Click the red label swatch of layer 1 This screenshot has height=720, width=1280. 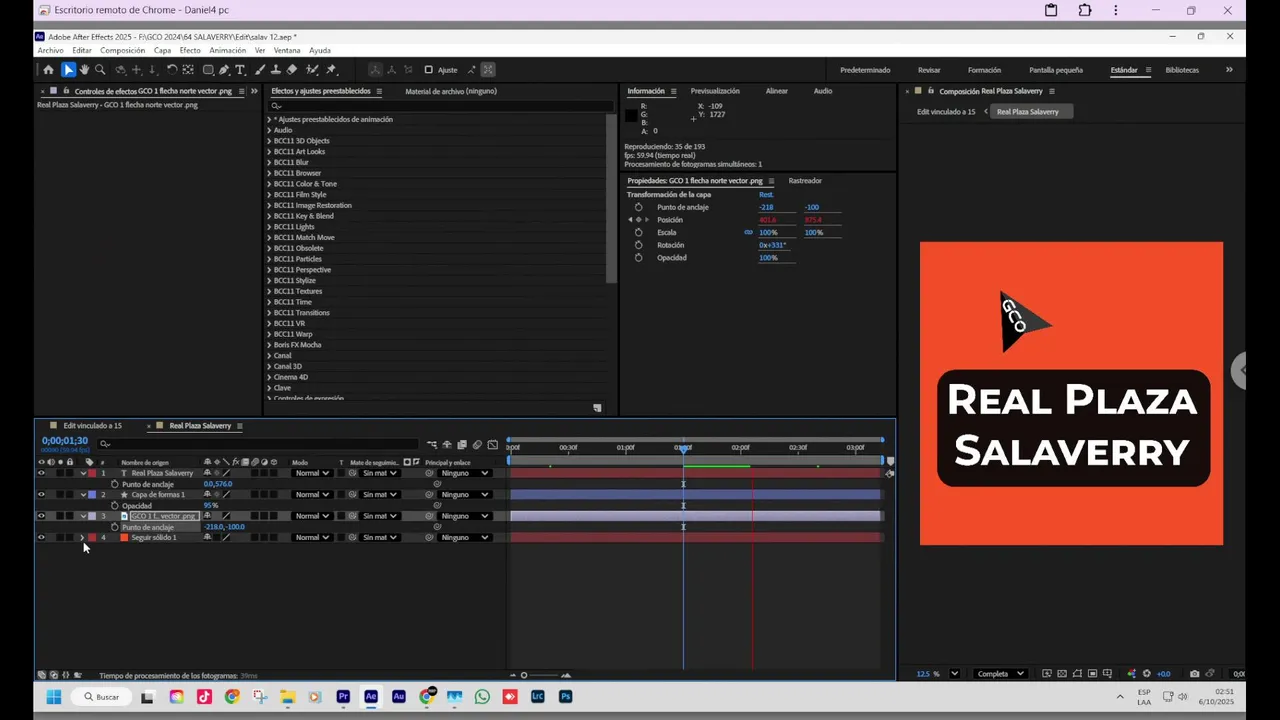[92, 473]
